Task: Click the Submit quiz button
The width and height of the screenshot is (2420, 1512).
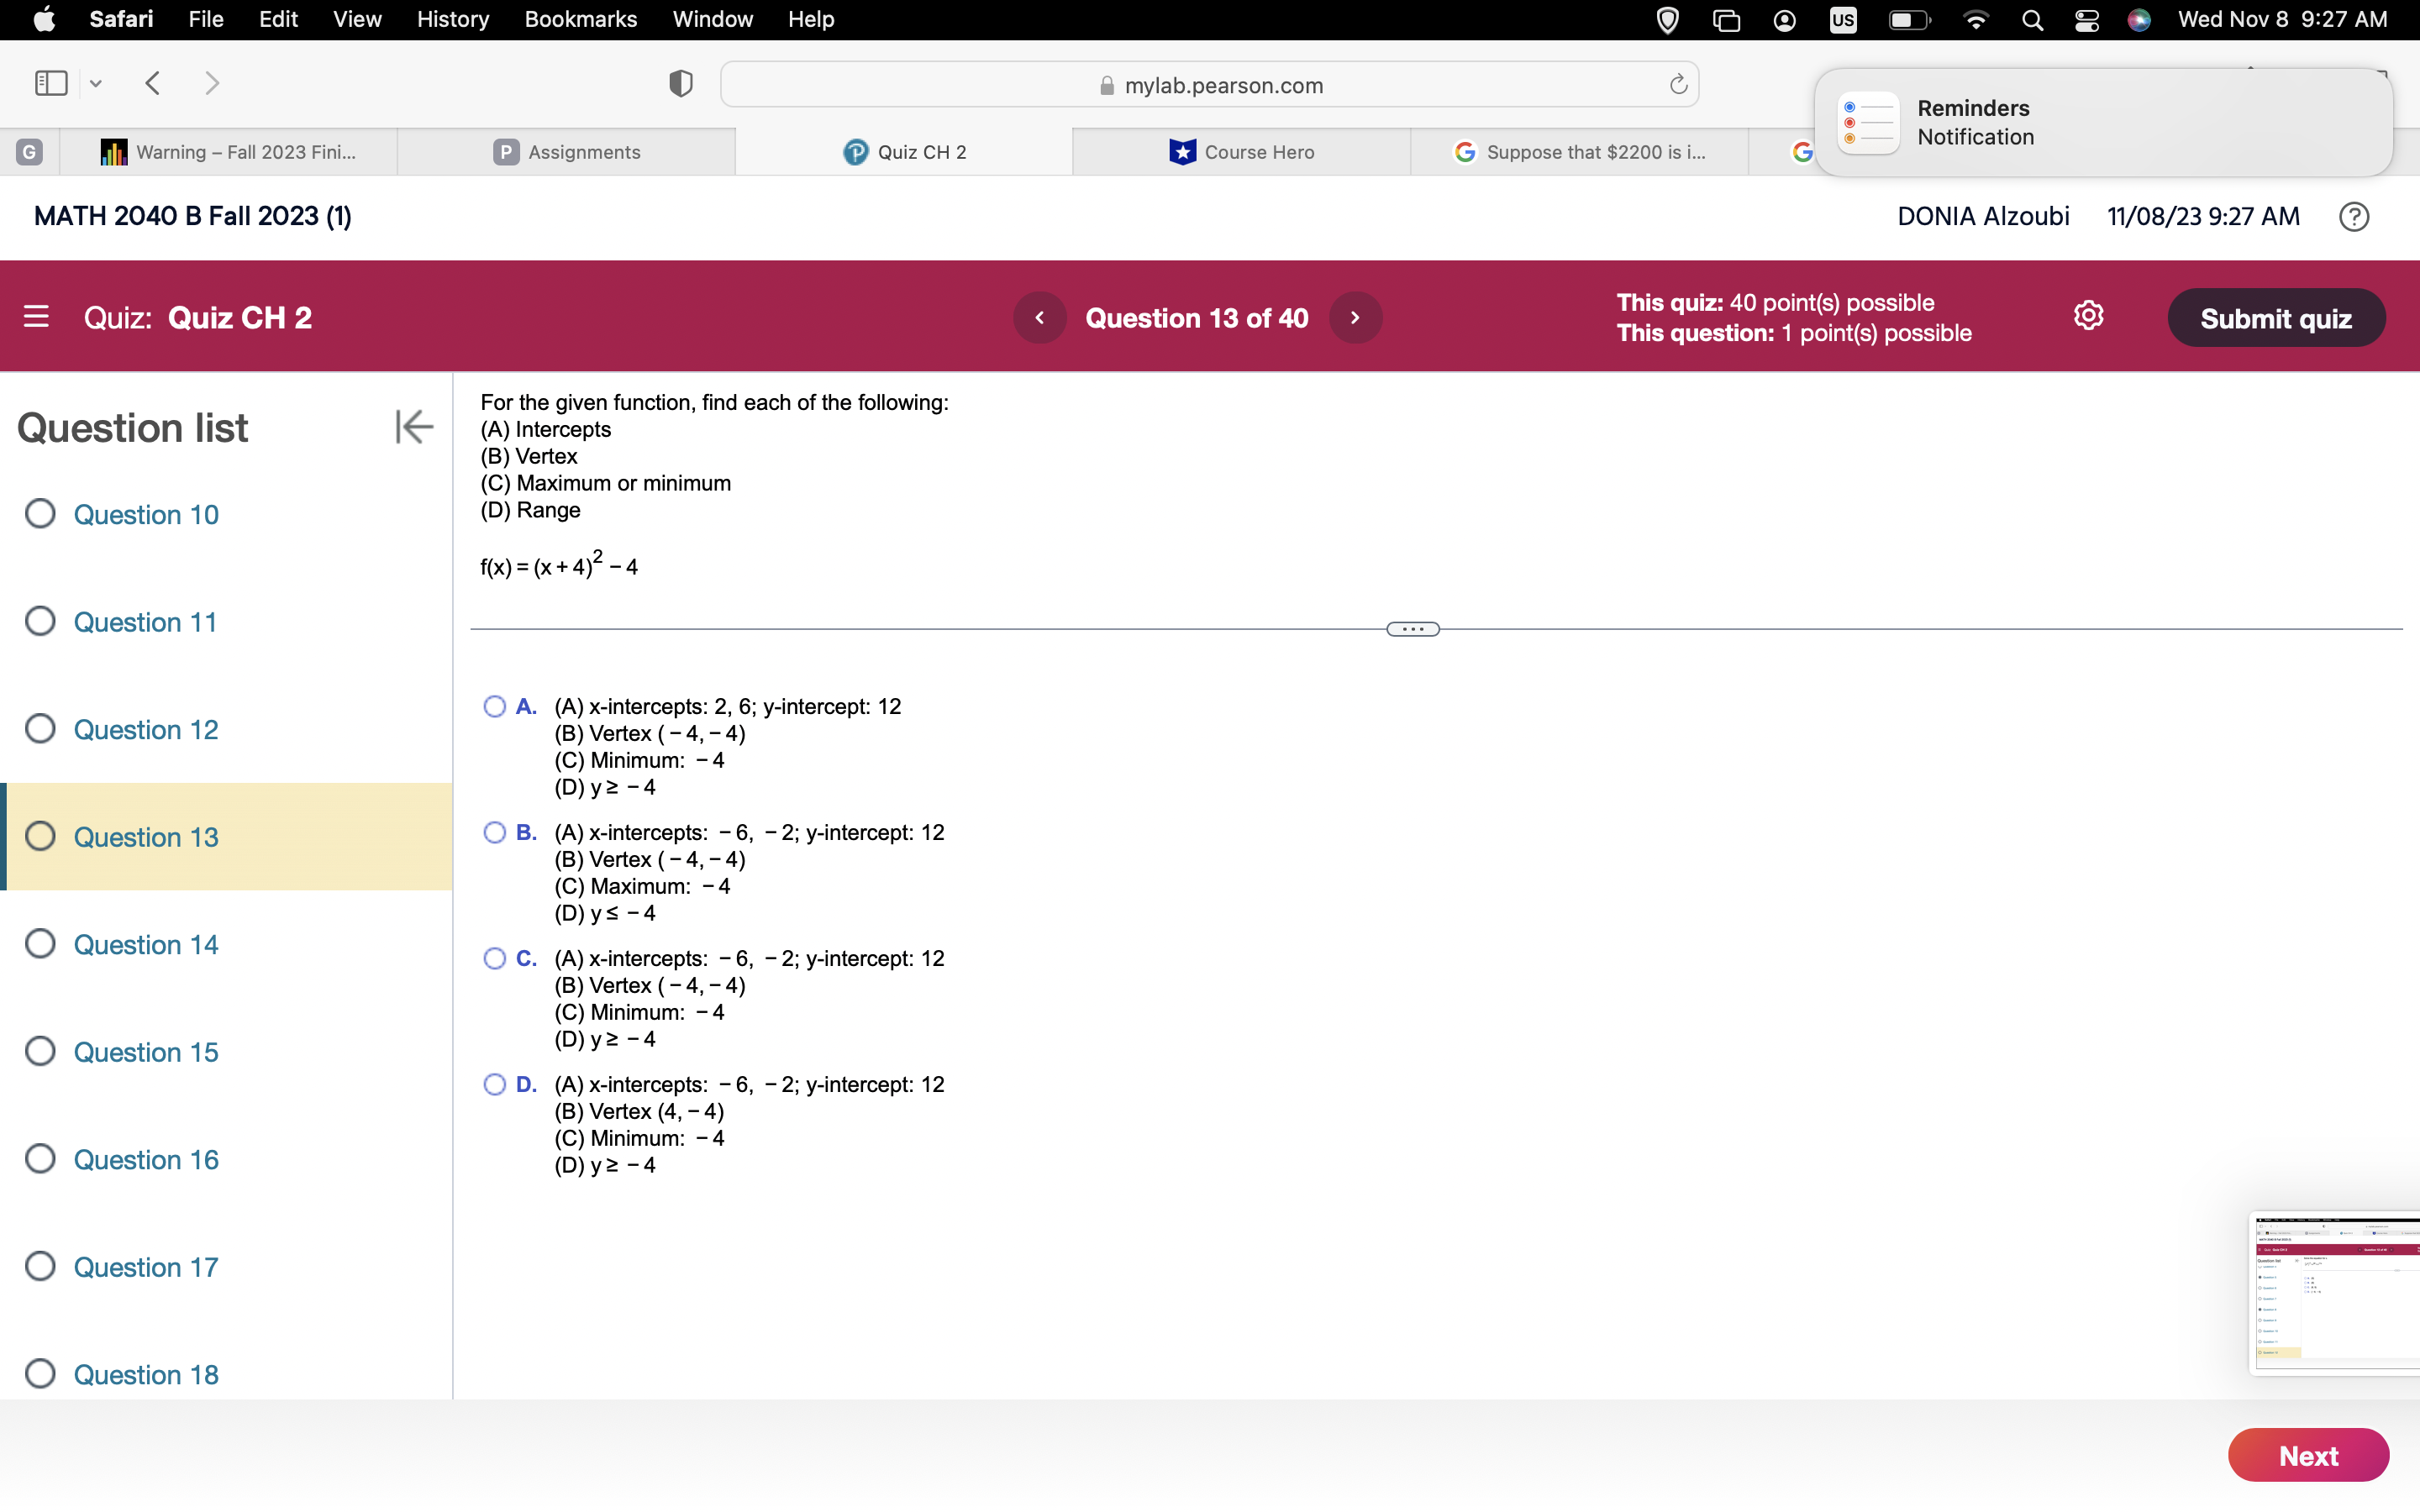Action: click(2277, 317)
